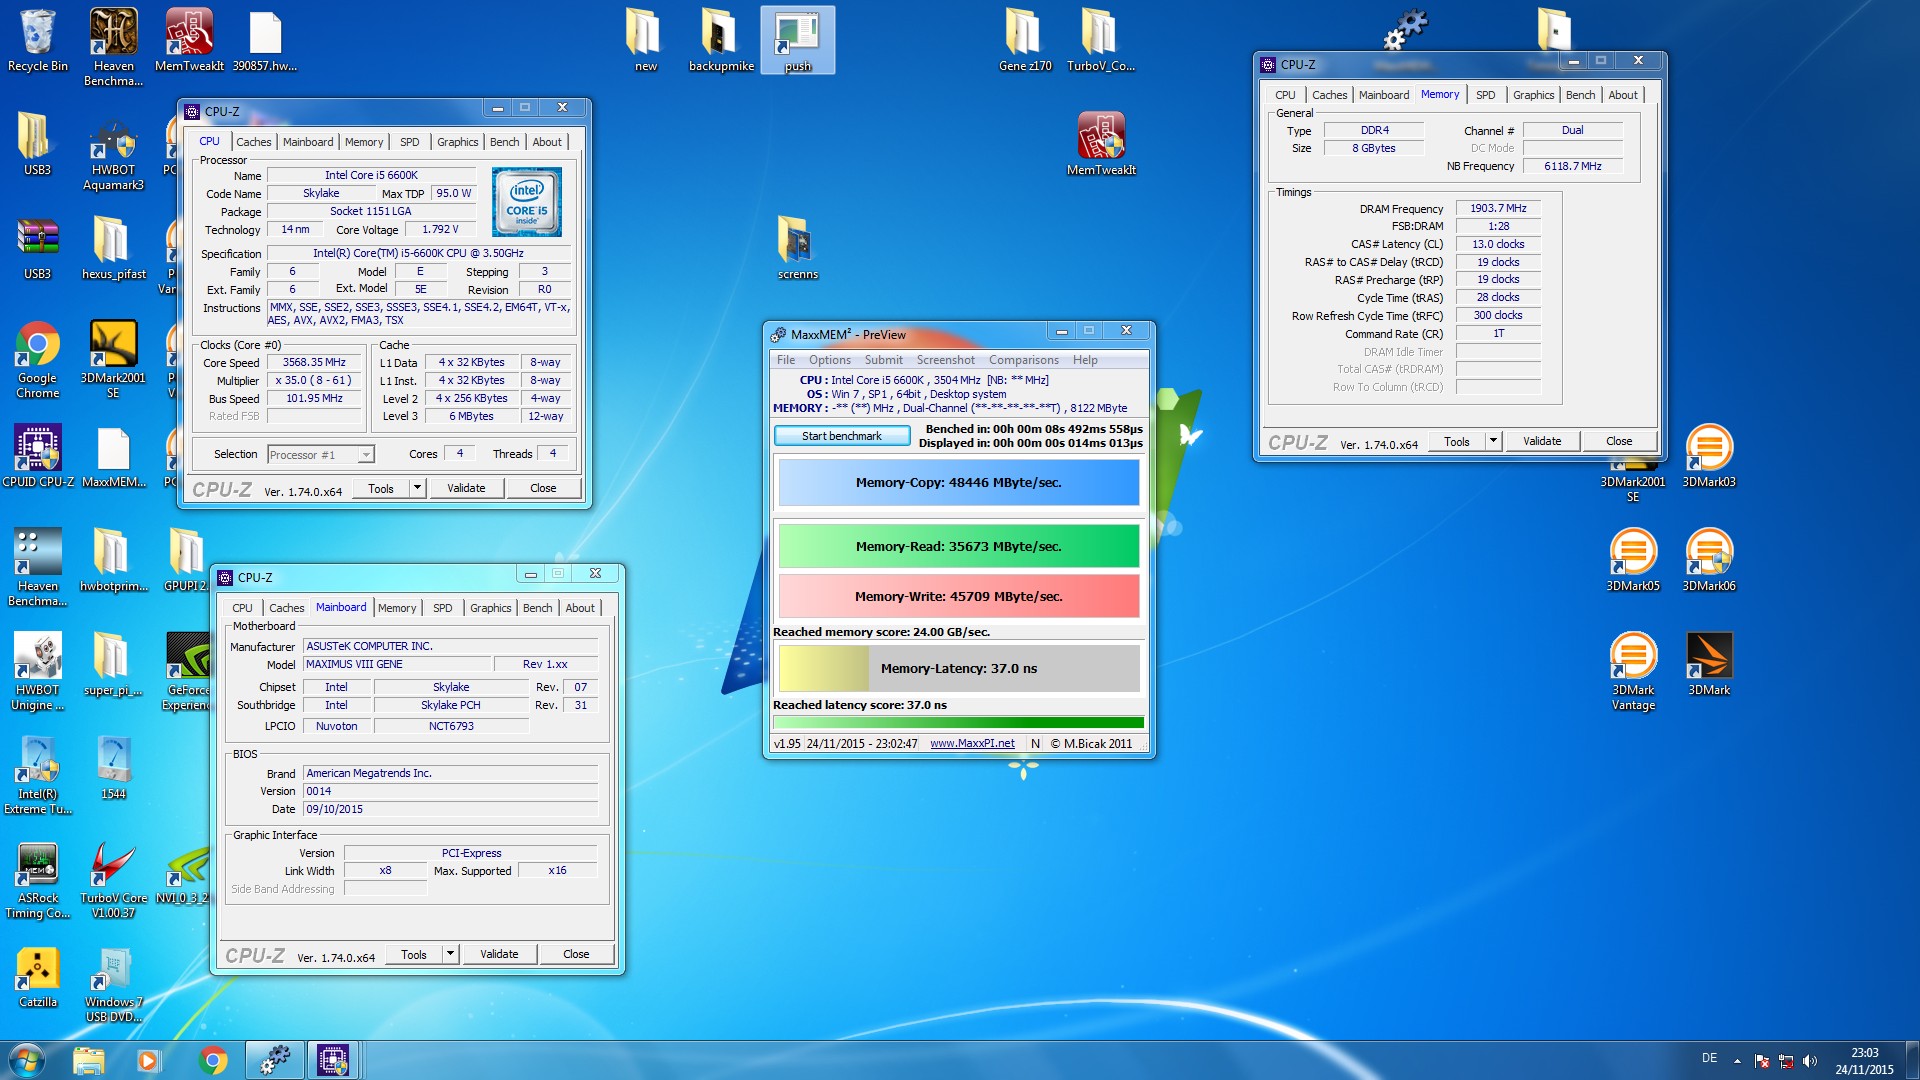The width and height of the screenshot is (1920, 1080).
Task: Launch 3DMark06 desktop shortcut
Action: [1708, 560]
